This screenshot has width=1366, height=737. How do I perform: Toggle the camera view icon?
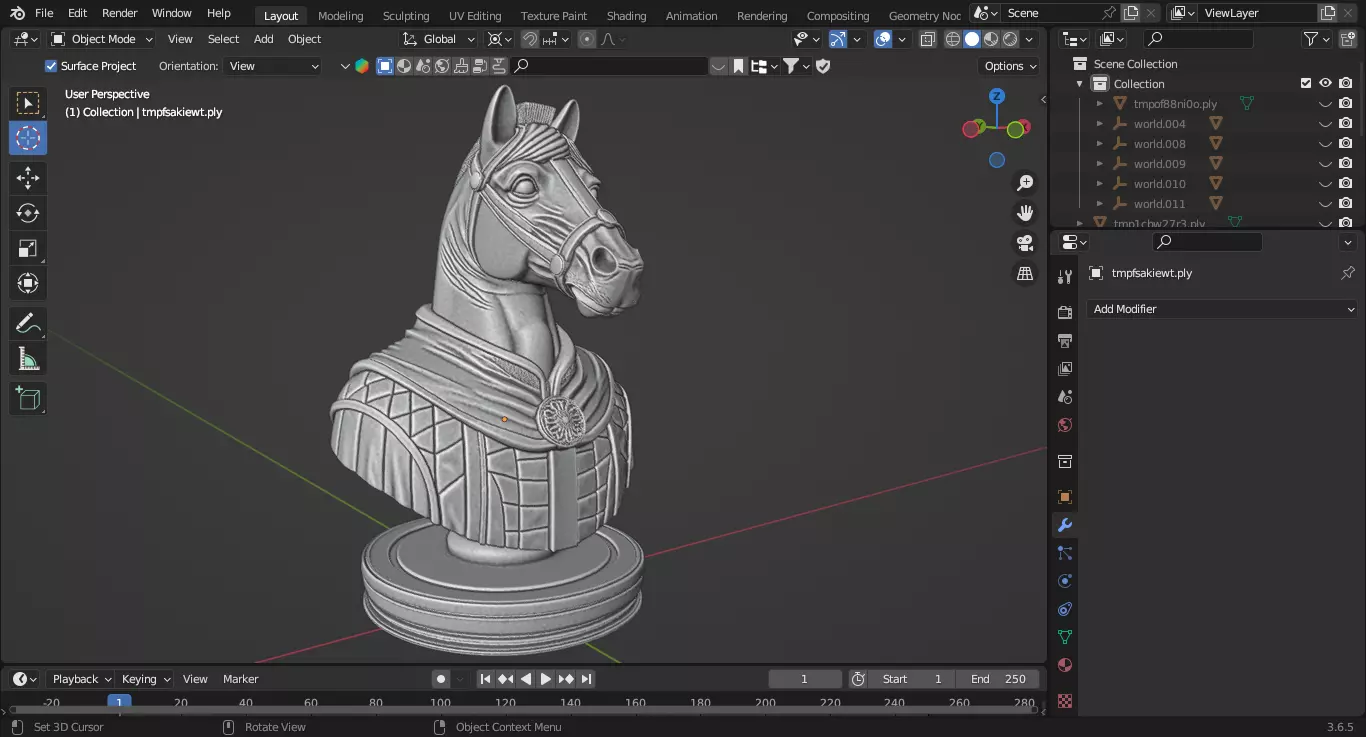pyautogui.click(x=1025, y=243)
